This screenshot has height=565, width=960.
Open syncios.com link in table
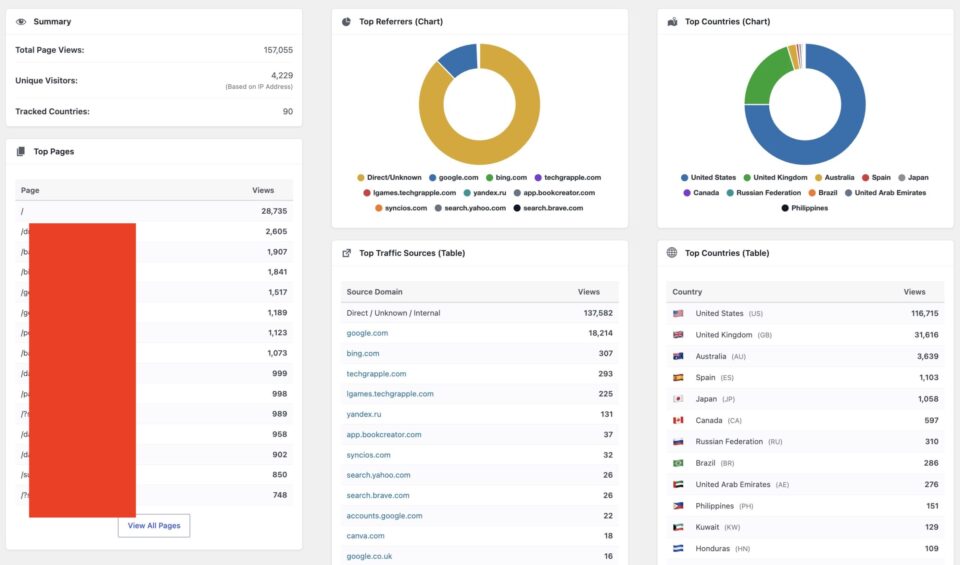369,455
